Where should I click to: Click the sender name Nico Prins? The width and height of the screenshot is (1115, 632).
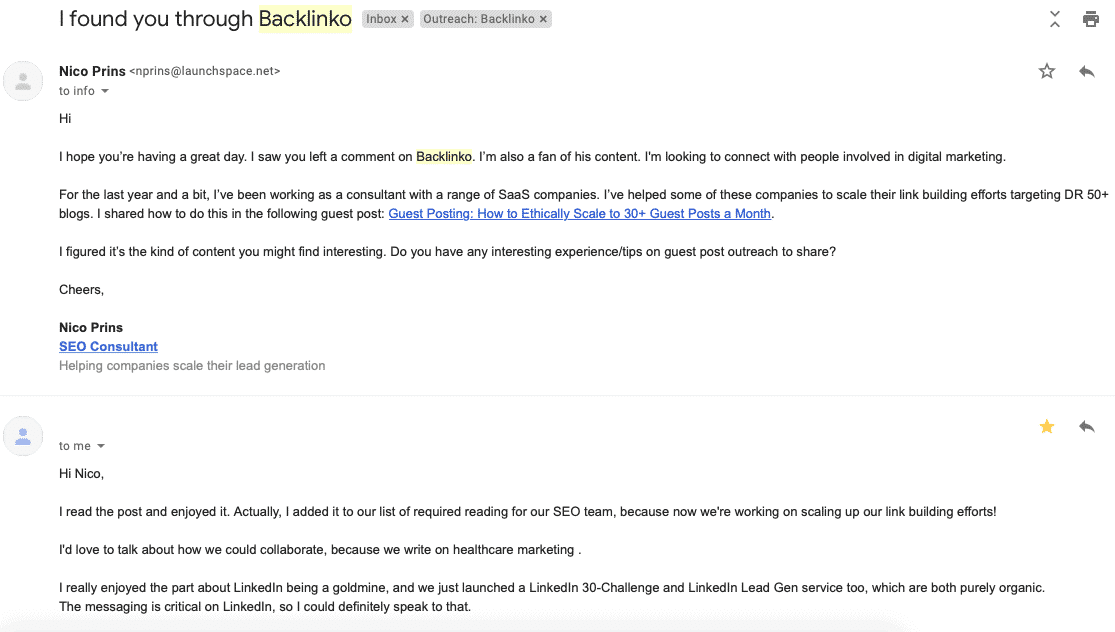(92, 71)
